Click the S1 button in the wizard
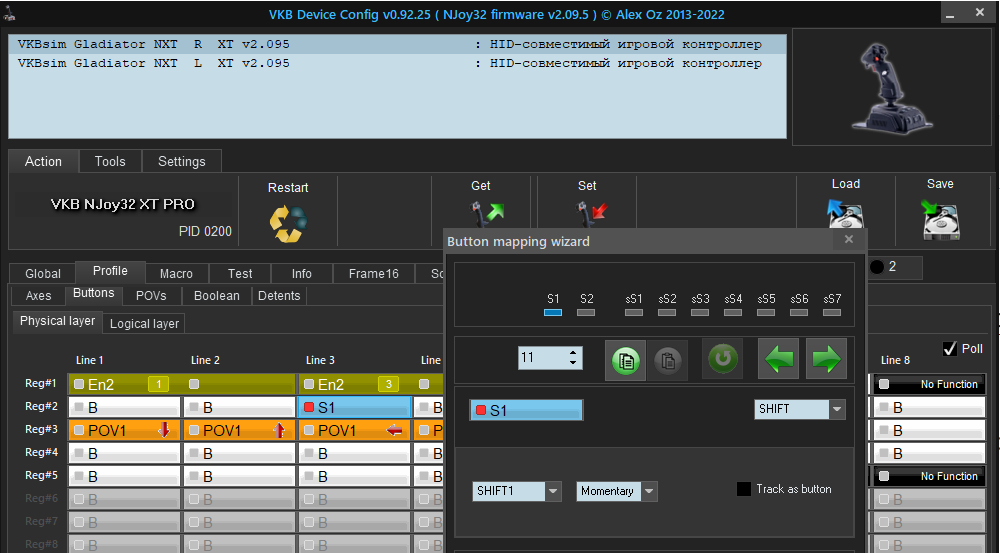This screenshot has width=1000, height=553. [526, 410]
